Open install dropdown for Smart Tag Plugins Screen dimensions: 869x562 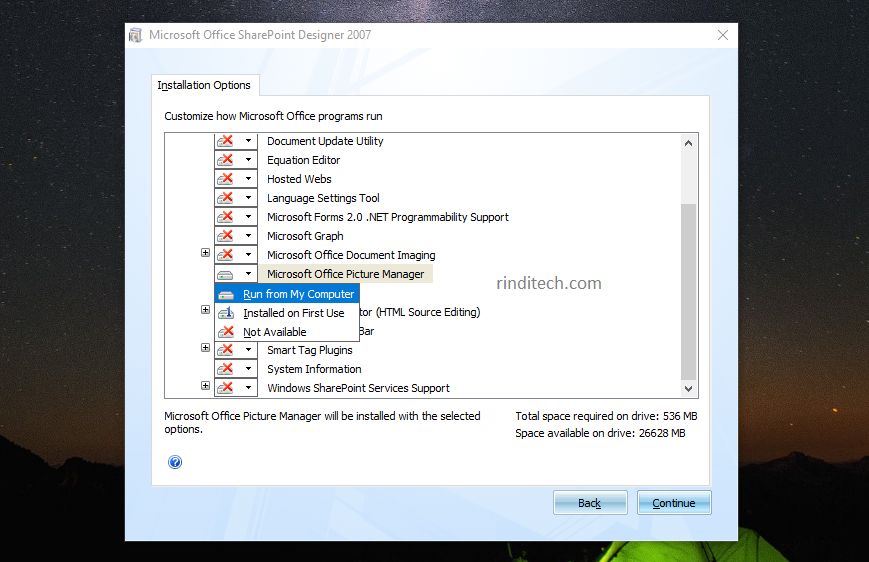248,350
